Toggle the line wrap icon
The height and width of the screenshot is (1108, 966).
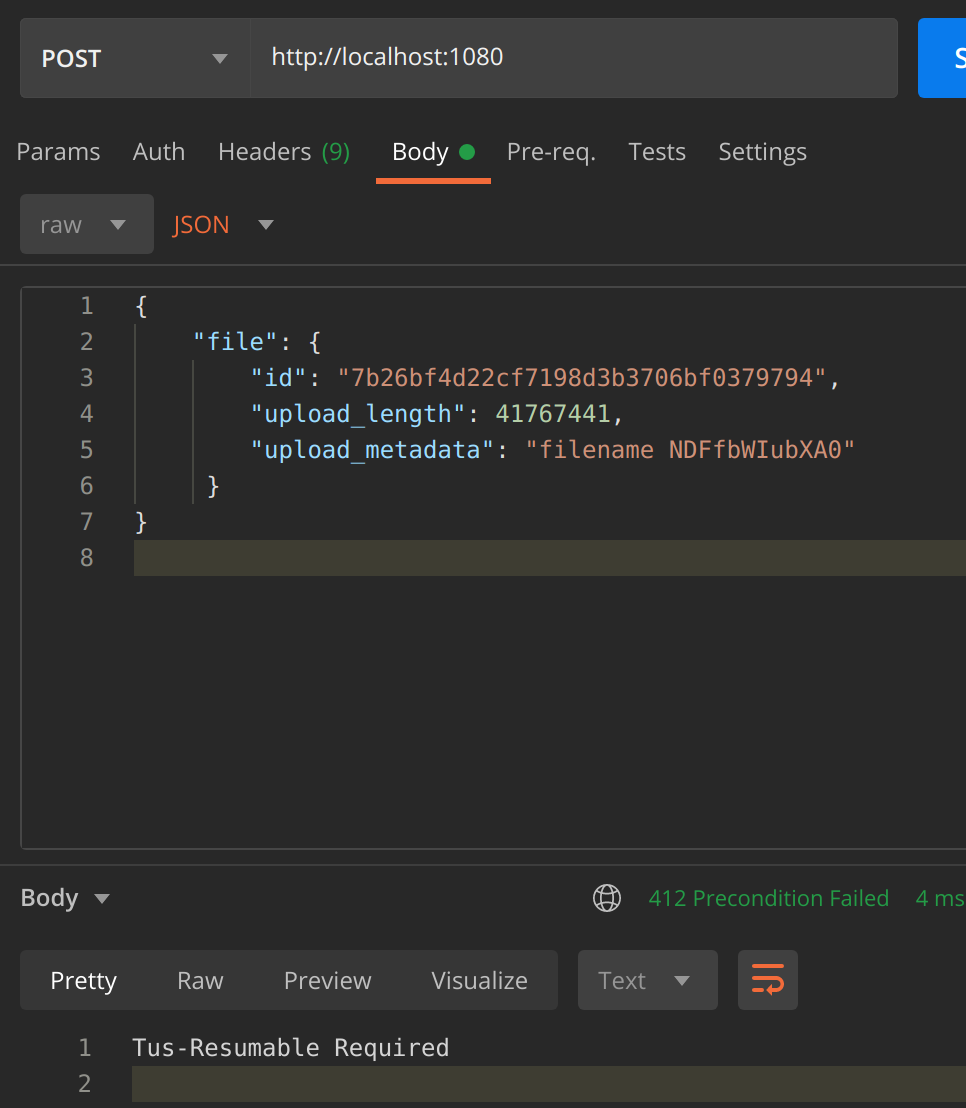tap(767, 980)
